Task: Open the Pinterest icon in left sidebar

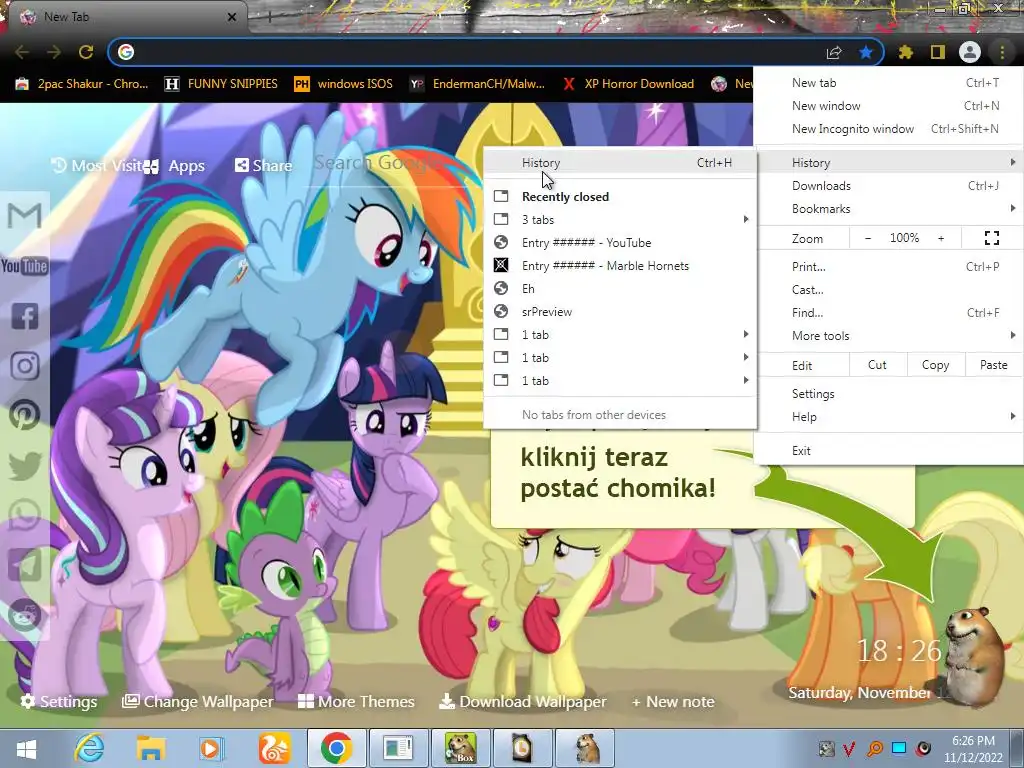Action: click(25, 415)
